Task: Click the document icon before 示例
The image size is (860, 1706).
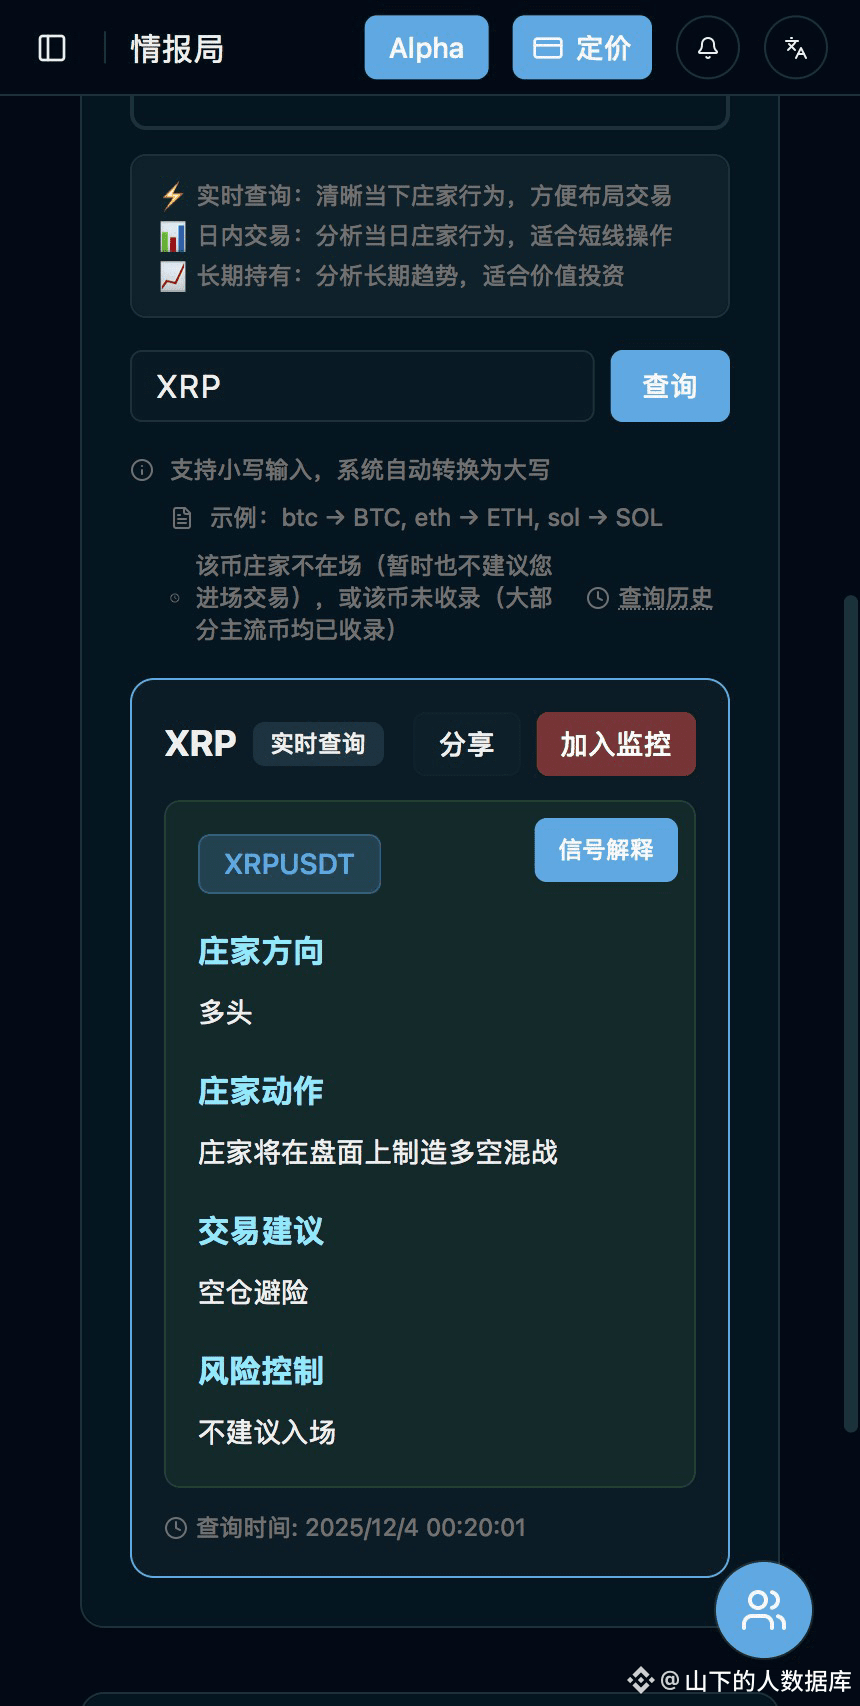Action: coord(182,518)
